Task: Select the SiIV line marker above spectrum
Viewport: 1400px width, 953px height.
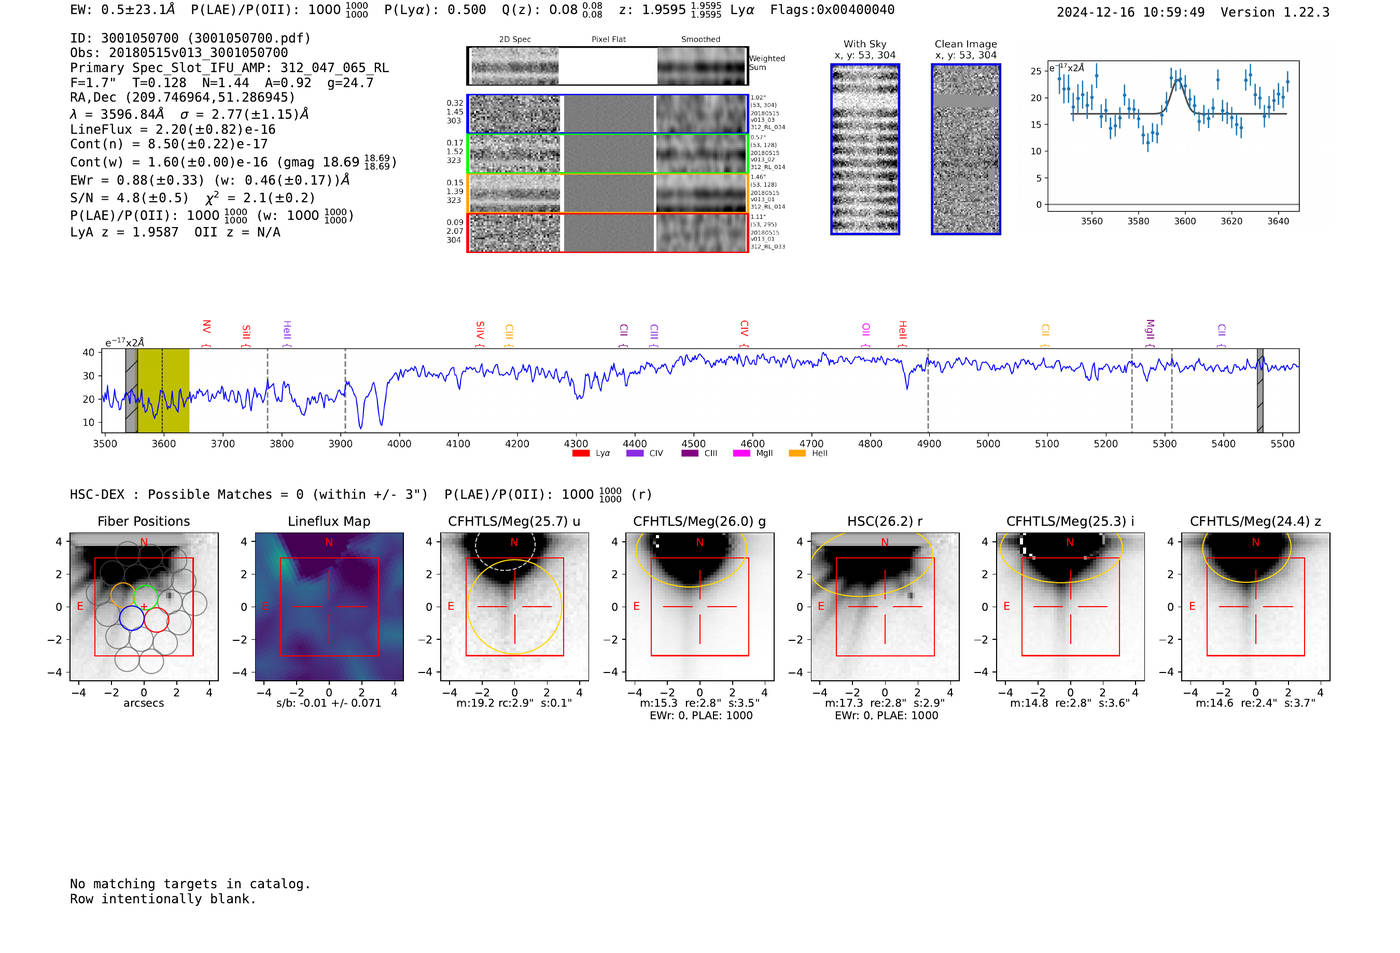Action: (x=480, y=332)
